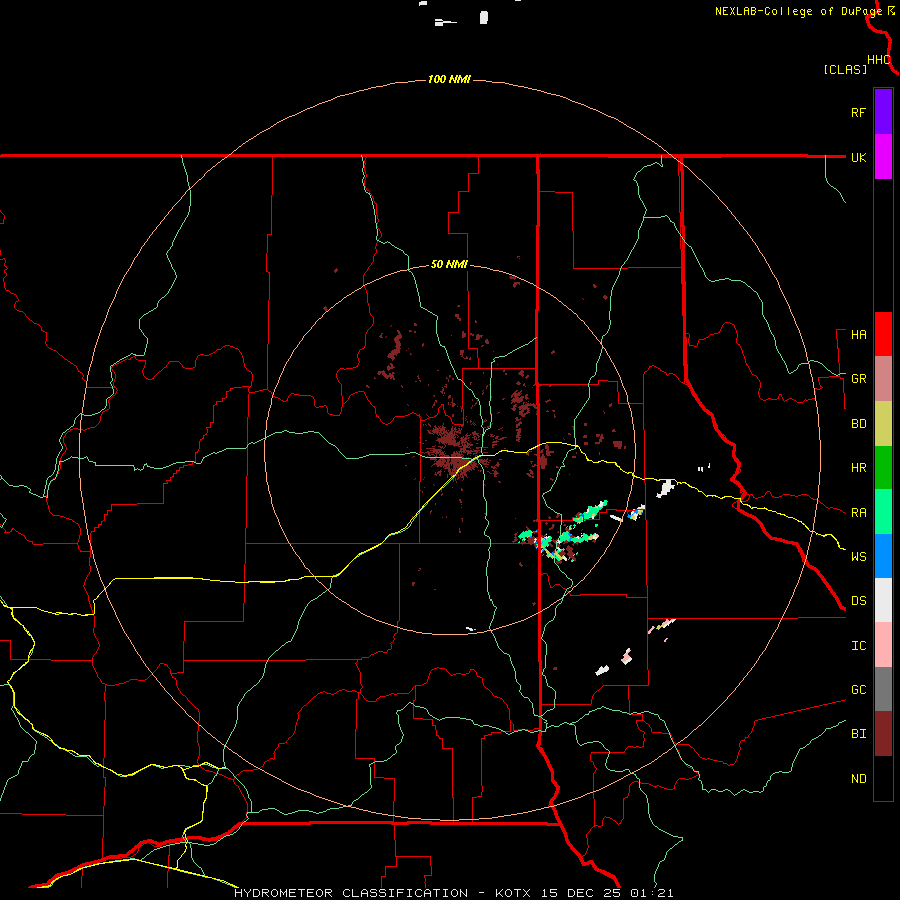Click the HR green legend swatch
Screen dimensions: 900x900
[x=883, y=467]
